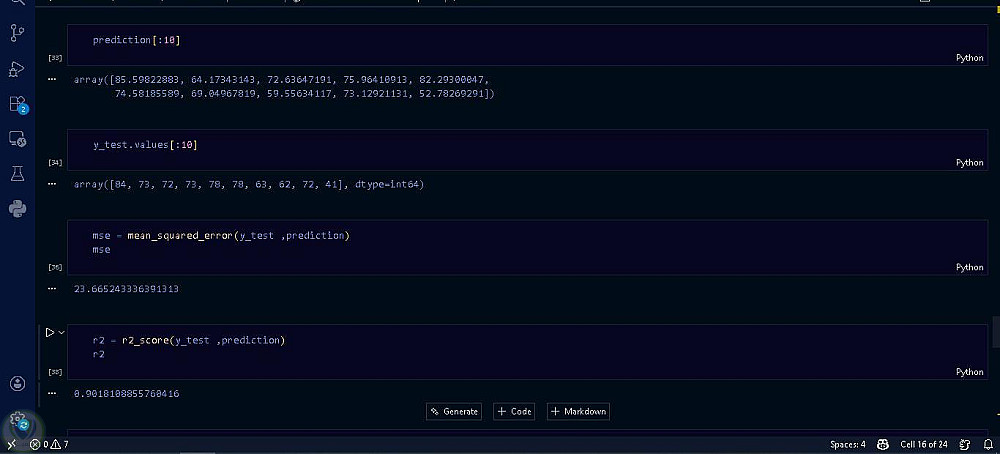Screen dimensions: 1000x454
Task: Click execution count [34] of y_test cell
Action: pyautogui.click(x=55, y=163)
